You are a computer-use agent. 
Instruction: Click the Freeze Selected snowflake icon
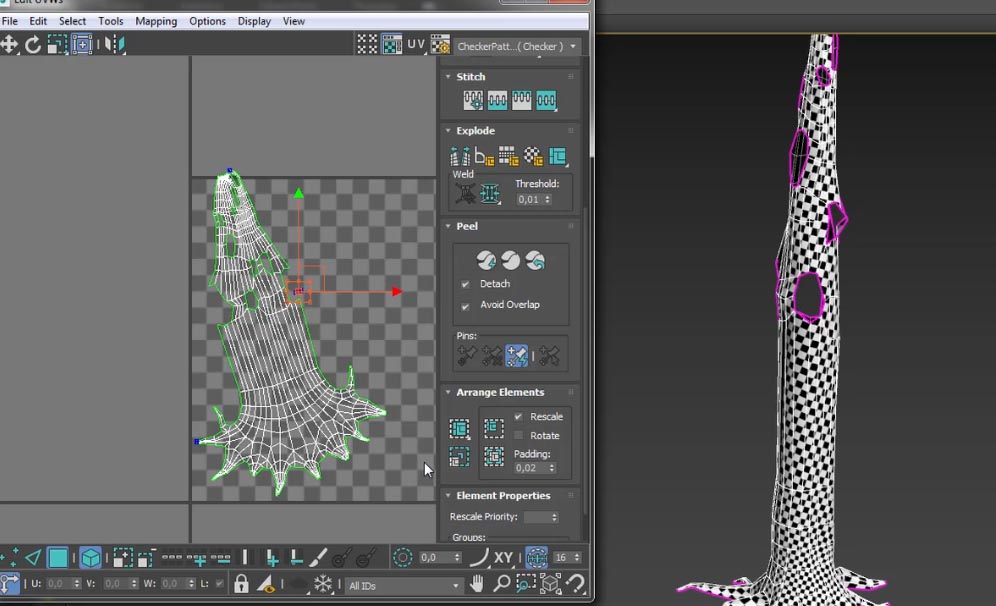323,584
